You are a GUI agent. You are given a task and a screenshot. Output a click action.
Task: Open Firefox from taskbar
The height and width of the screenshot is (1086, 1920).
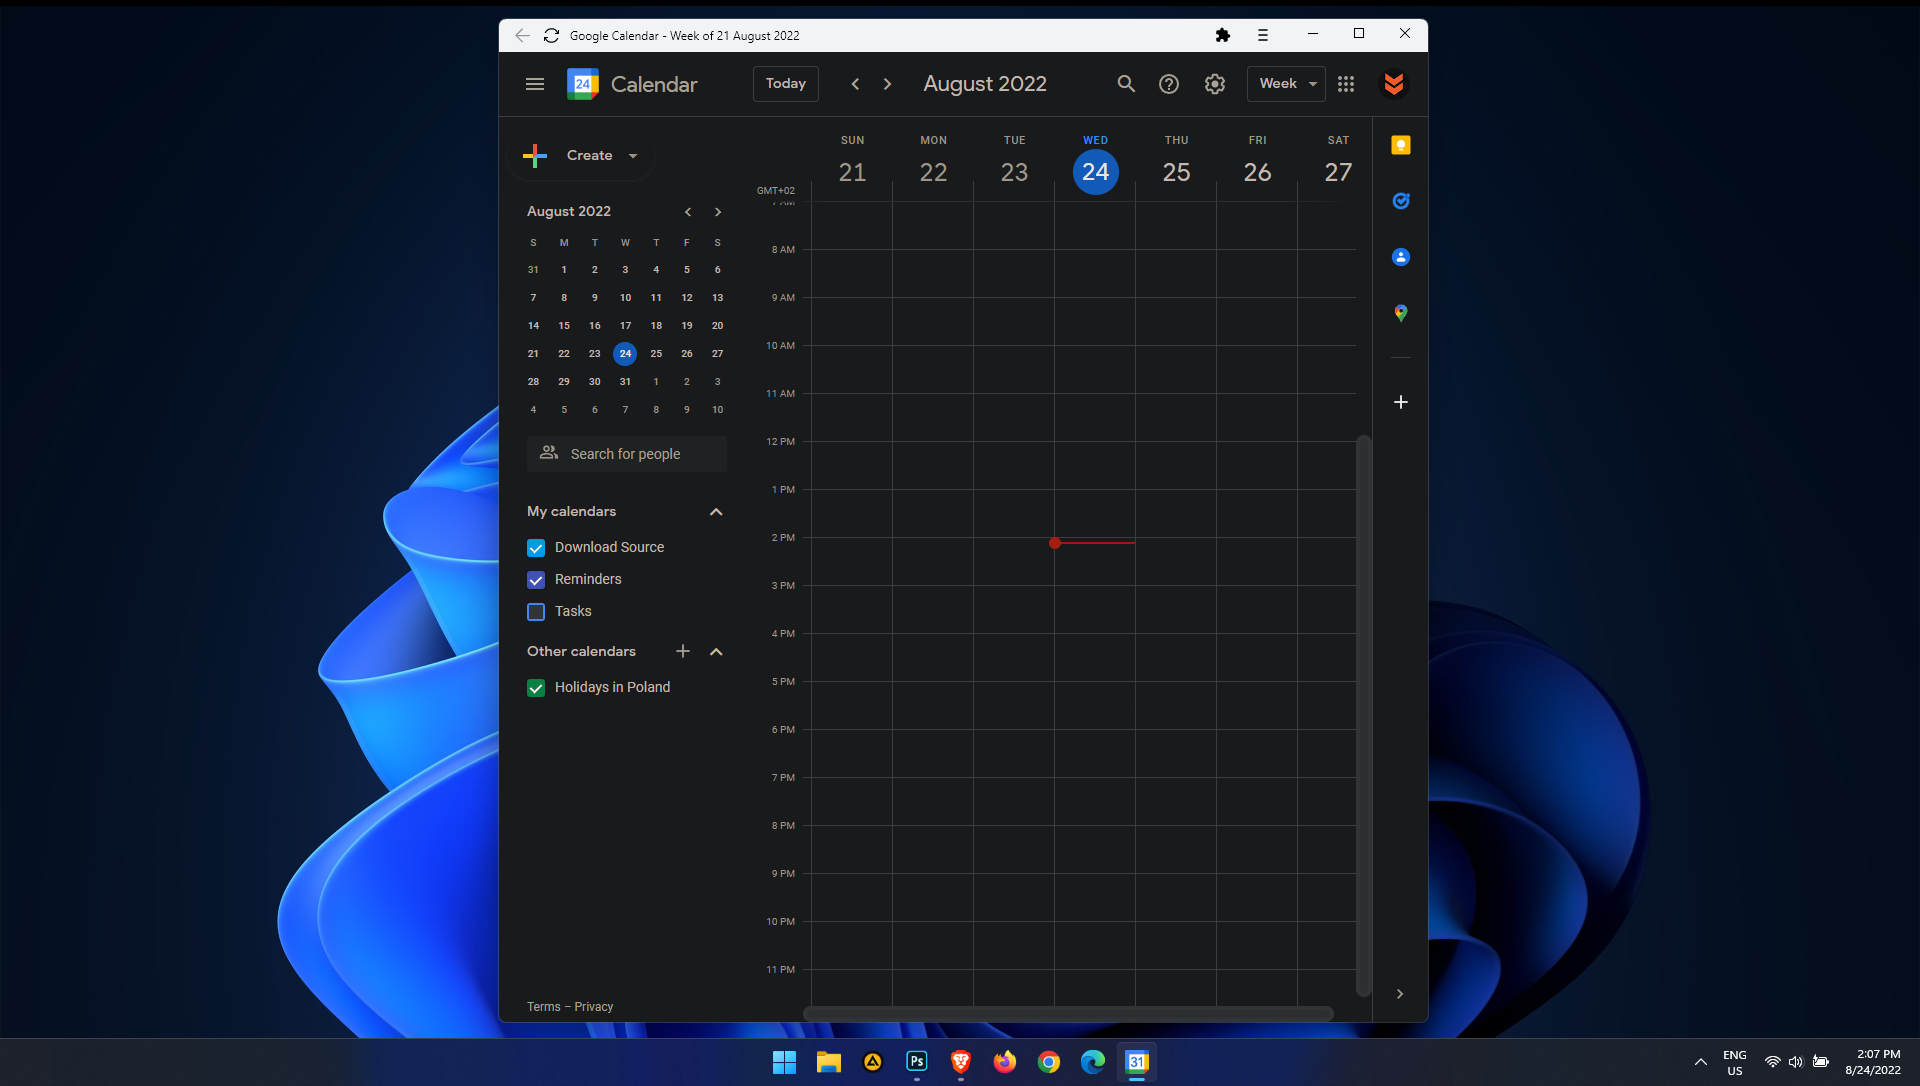point(1005,1062)
